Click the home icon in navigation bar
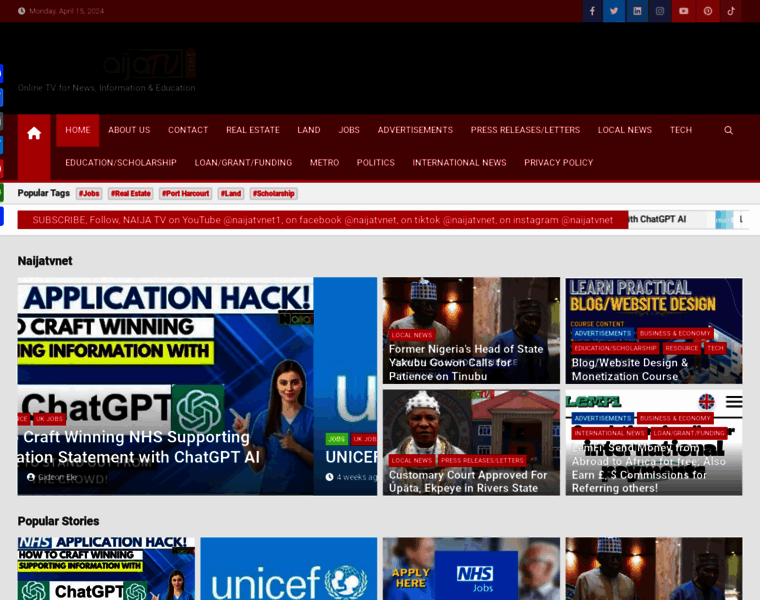This screenshot has width=760, height=600. [x=34, y=133]
